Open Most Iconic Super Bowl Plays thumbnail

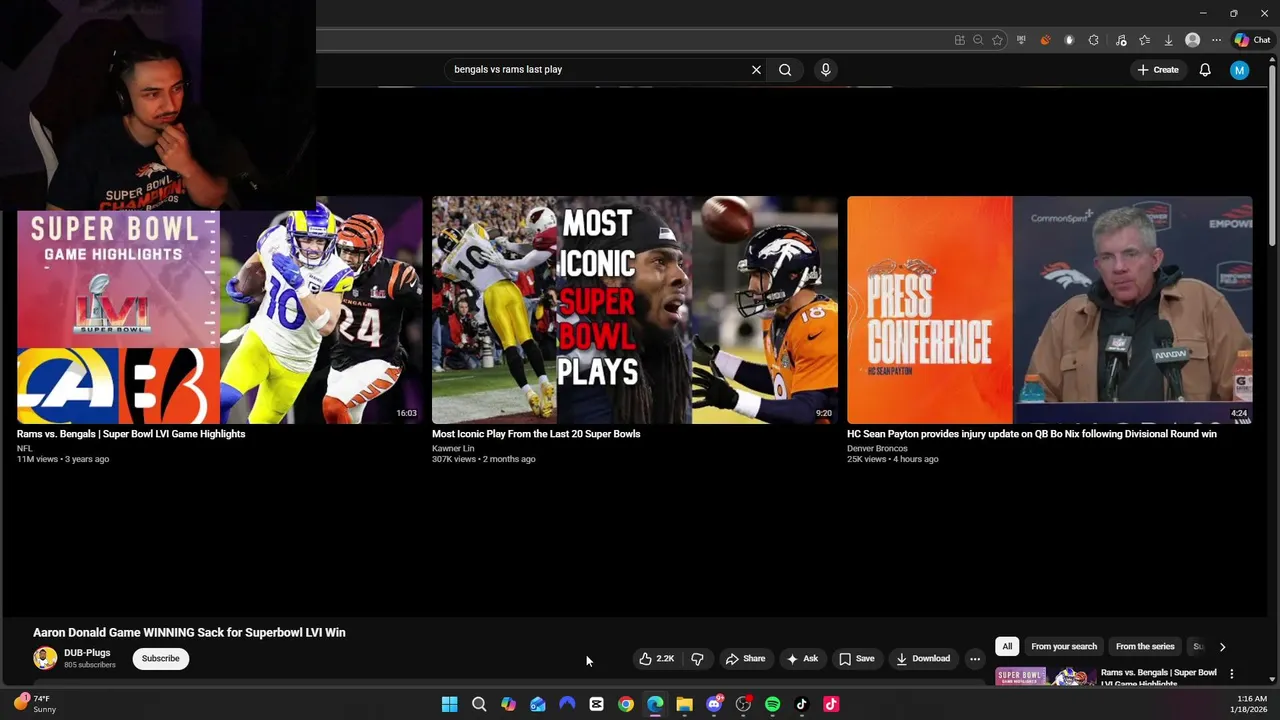pos(635,310)
